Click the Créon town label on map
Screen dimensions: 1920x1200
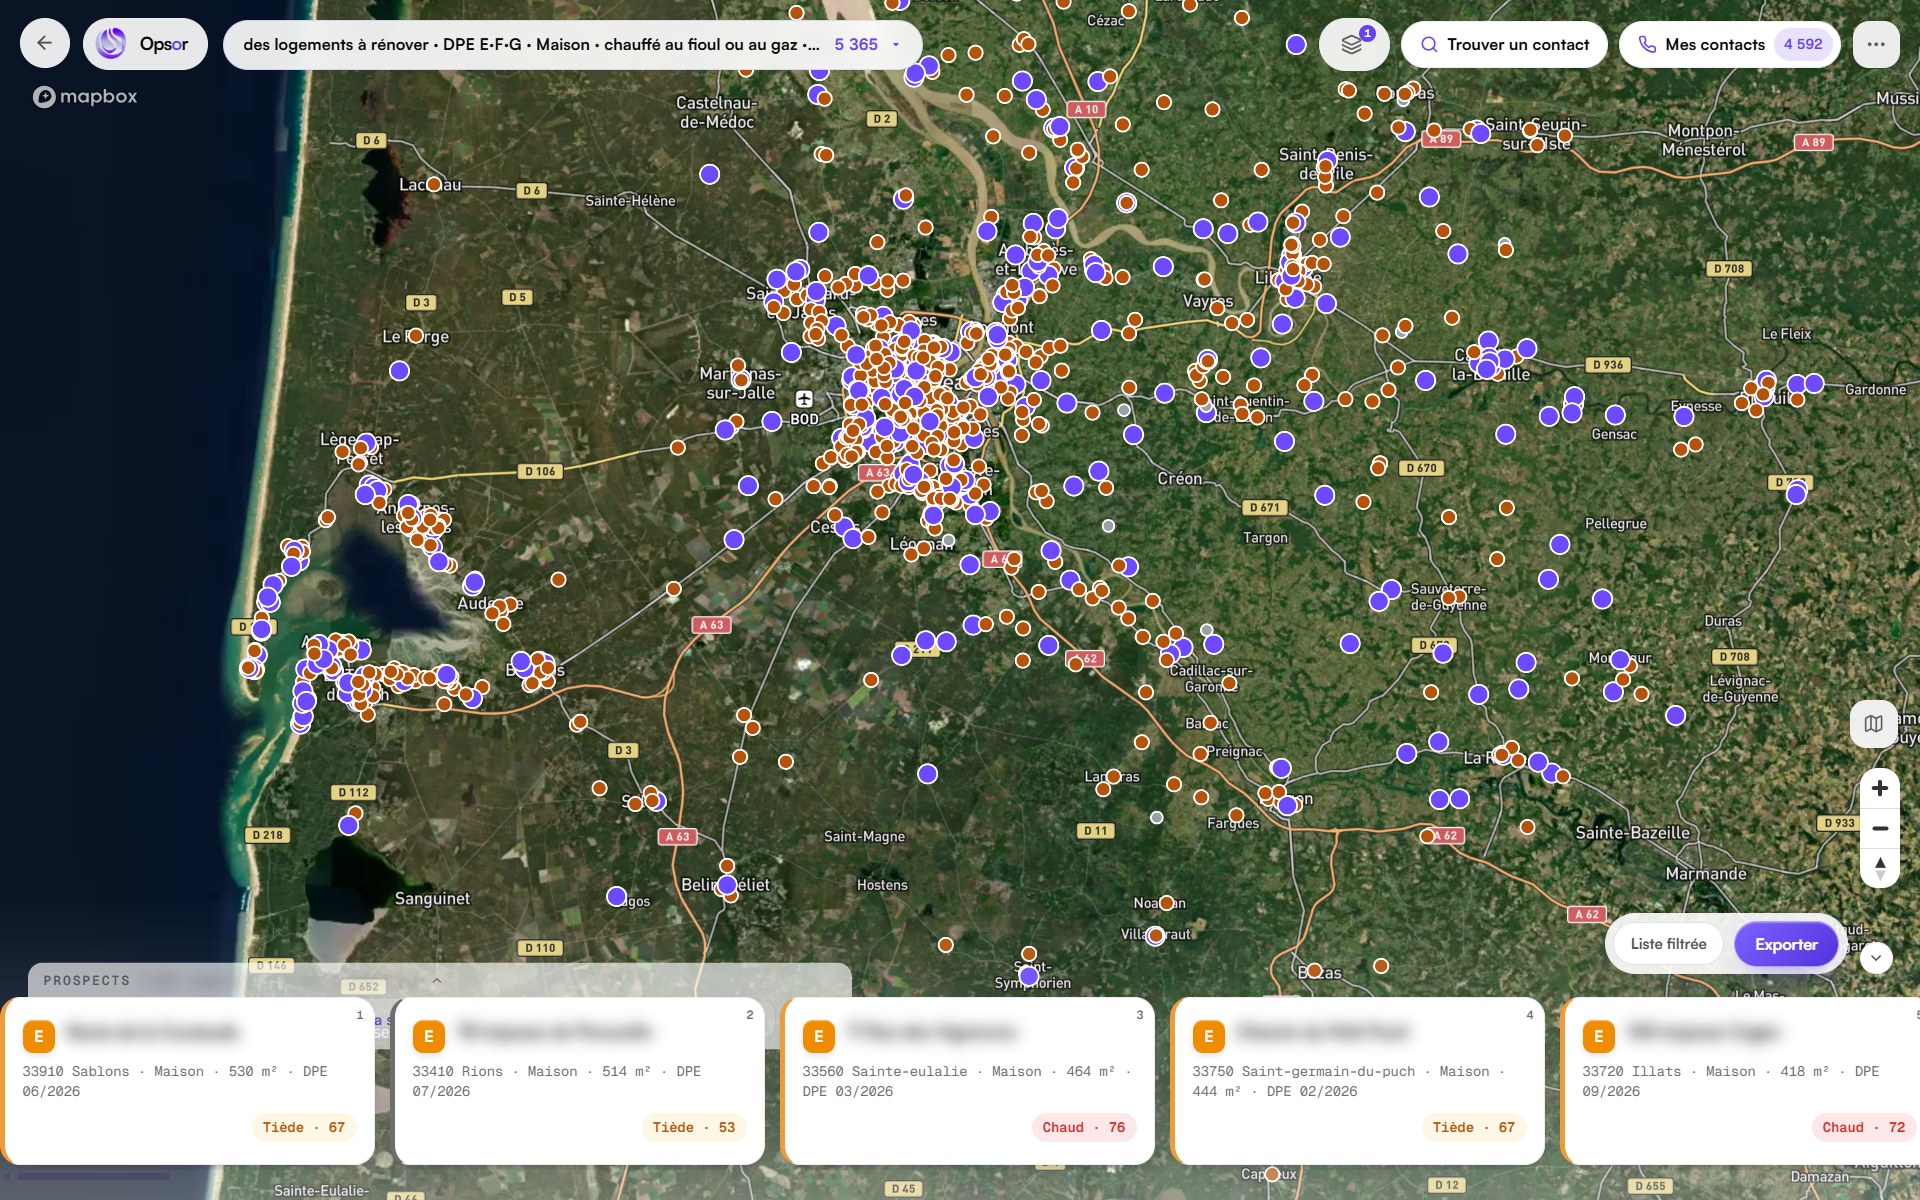coord(1180,479)
